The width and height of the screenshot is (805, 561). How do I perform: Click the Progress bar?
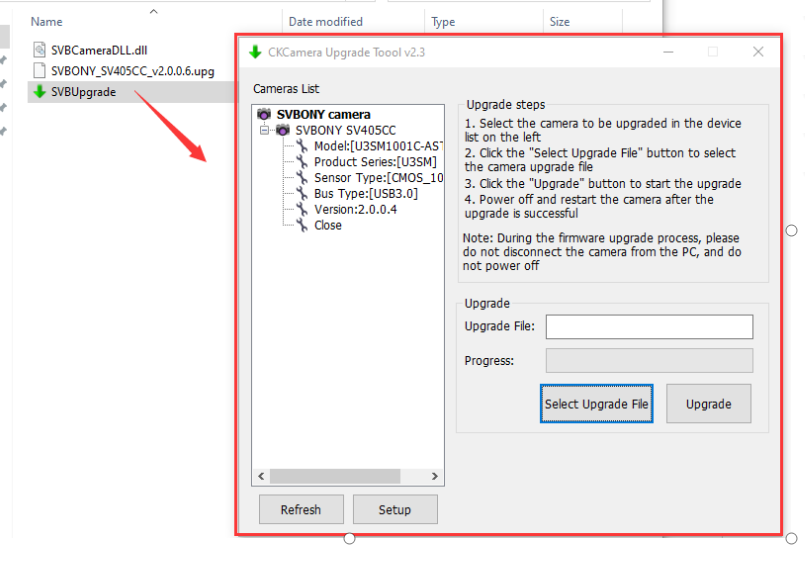click(x=649, y=361)
